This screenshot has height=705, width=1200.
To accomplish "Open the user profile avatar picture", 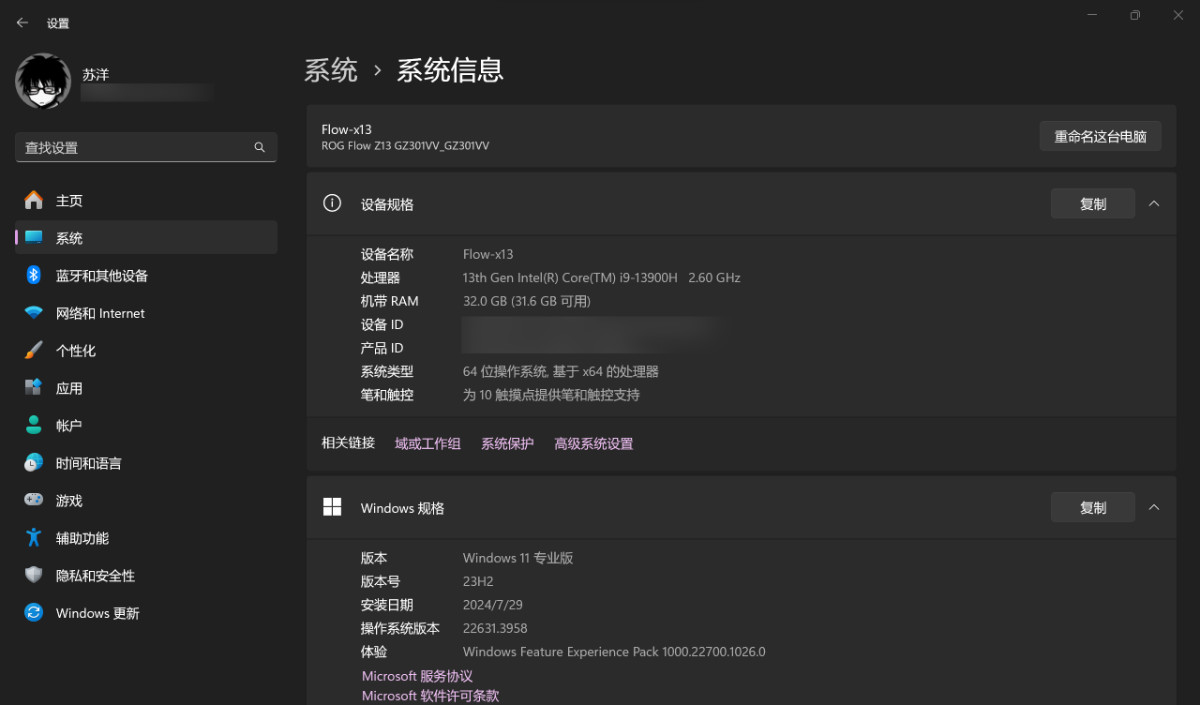I will [x=43, y=81].
